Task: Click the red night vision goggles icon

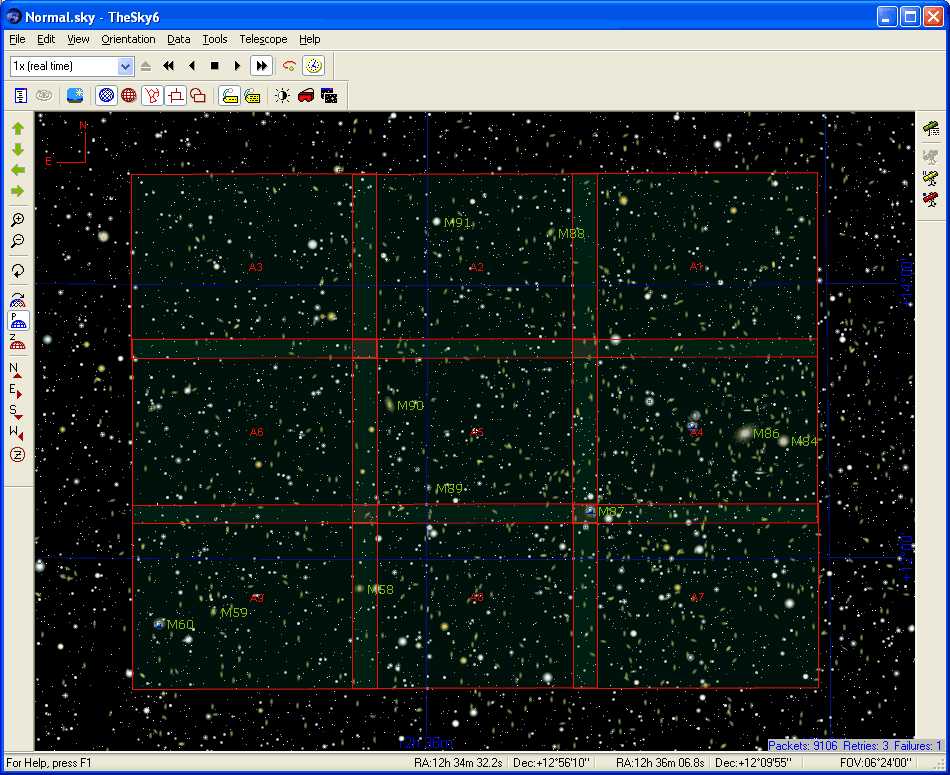Action: 306,96
